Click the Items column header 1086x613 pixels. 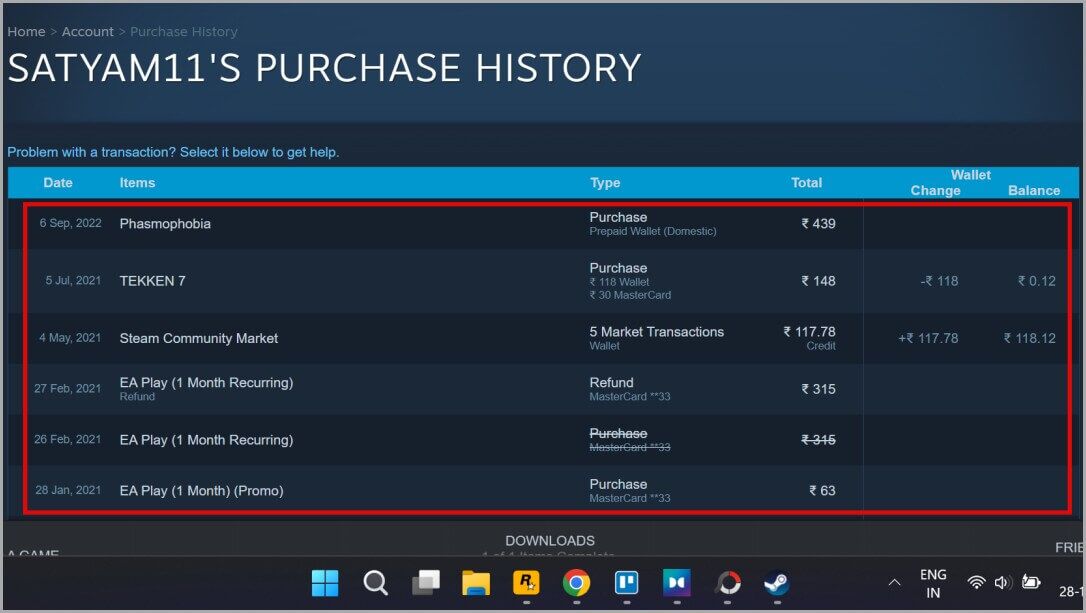[x=137, y=183]
